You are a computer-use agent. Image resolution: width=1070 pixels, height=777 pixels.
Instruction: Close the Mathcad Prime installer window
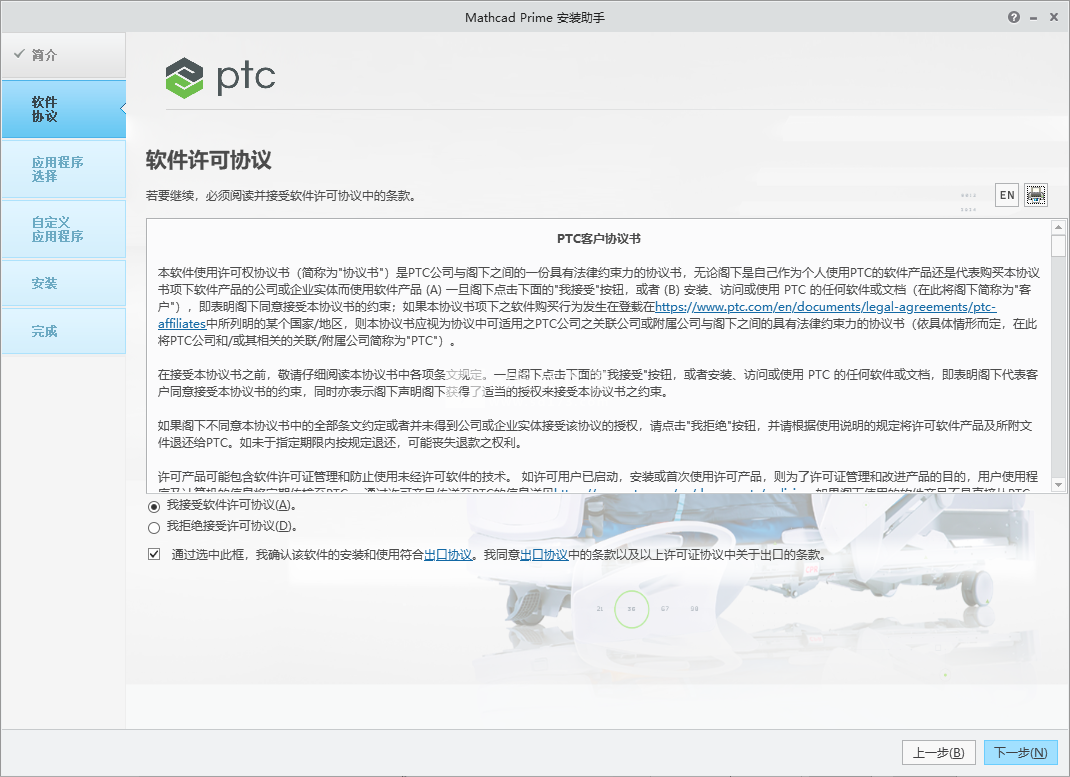1054,17
